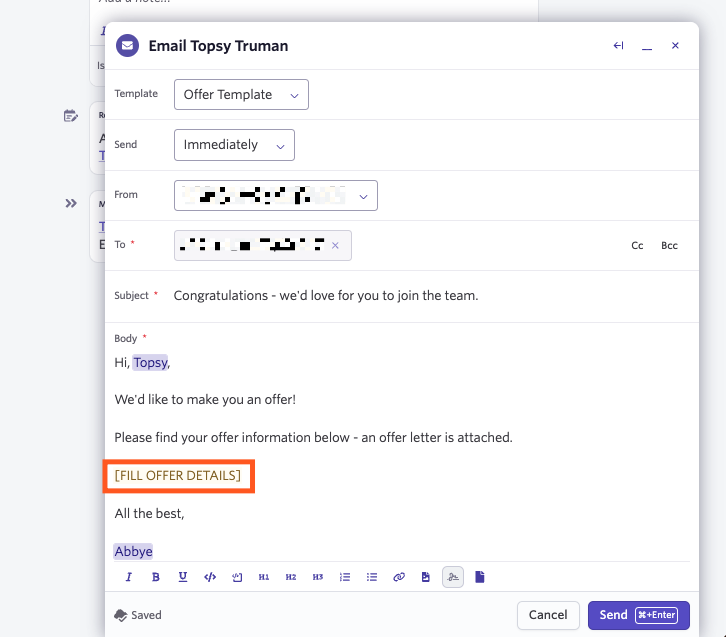Click the Saved draft status icon

point(121,615)
